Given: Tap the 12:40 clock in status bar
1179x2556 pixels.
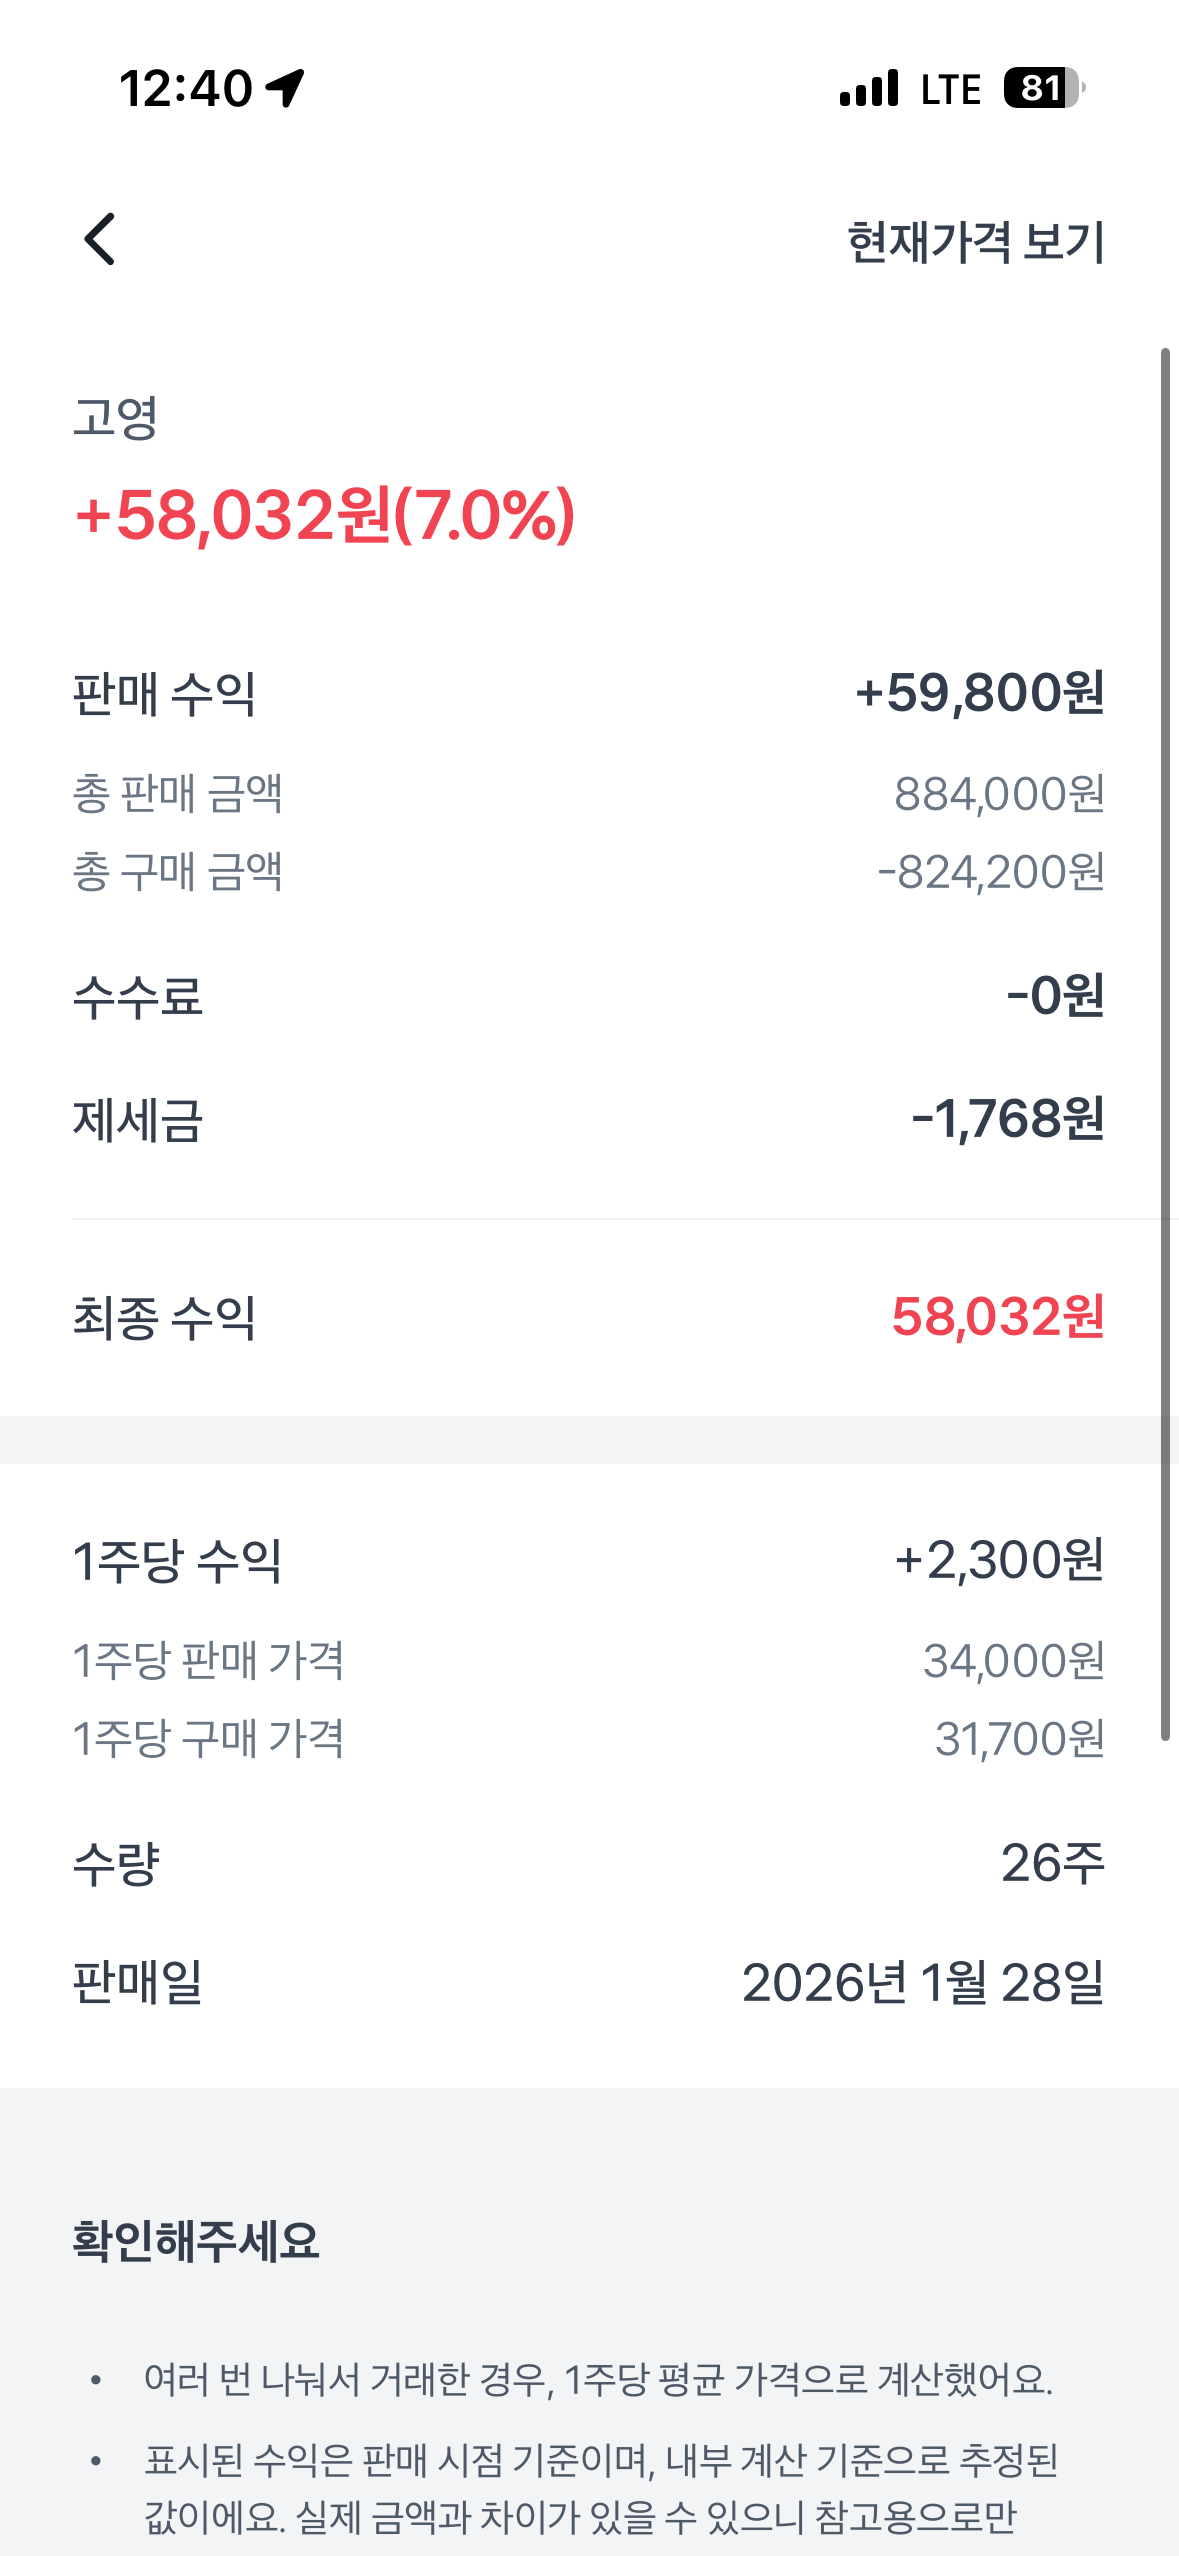Looking at the screenshot, I should tap(186, 88).
